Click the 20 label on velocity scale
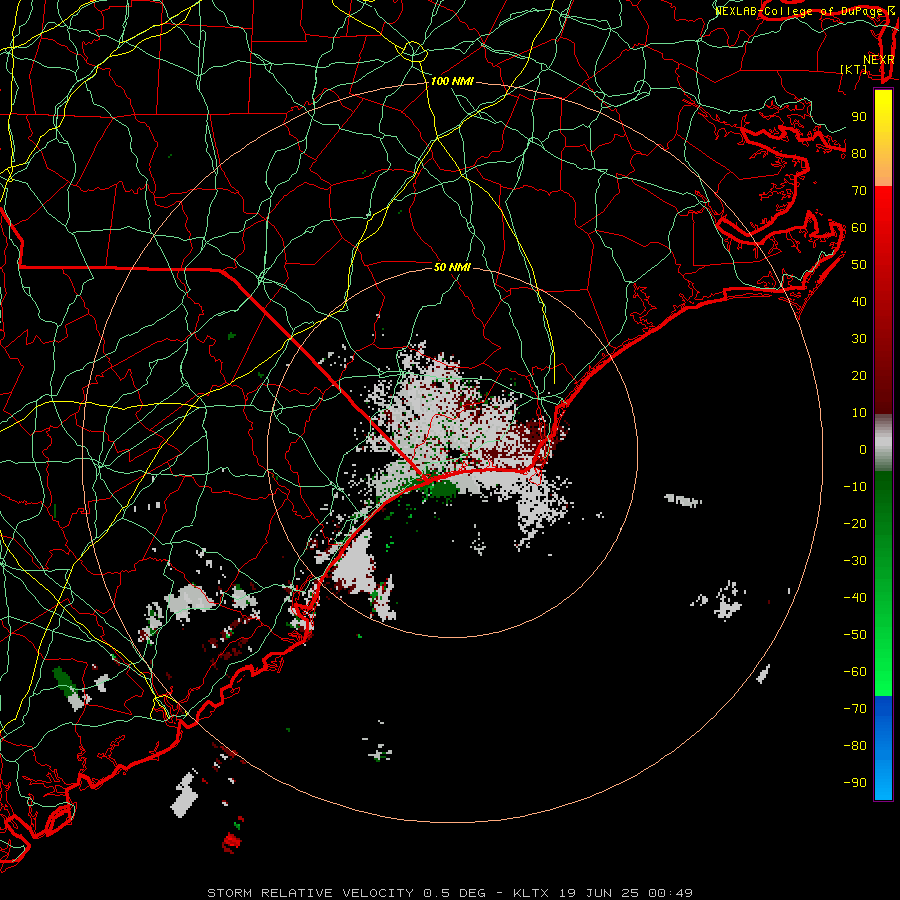Viewport: 900px width, 900px height. pyautogui.click(x=859, y=375)
